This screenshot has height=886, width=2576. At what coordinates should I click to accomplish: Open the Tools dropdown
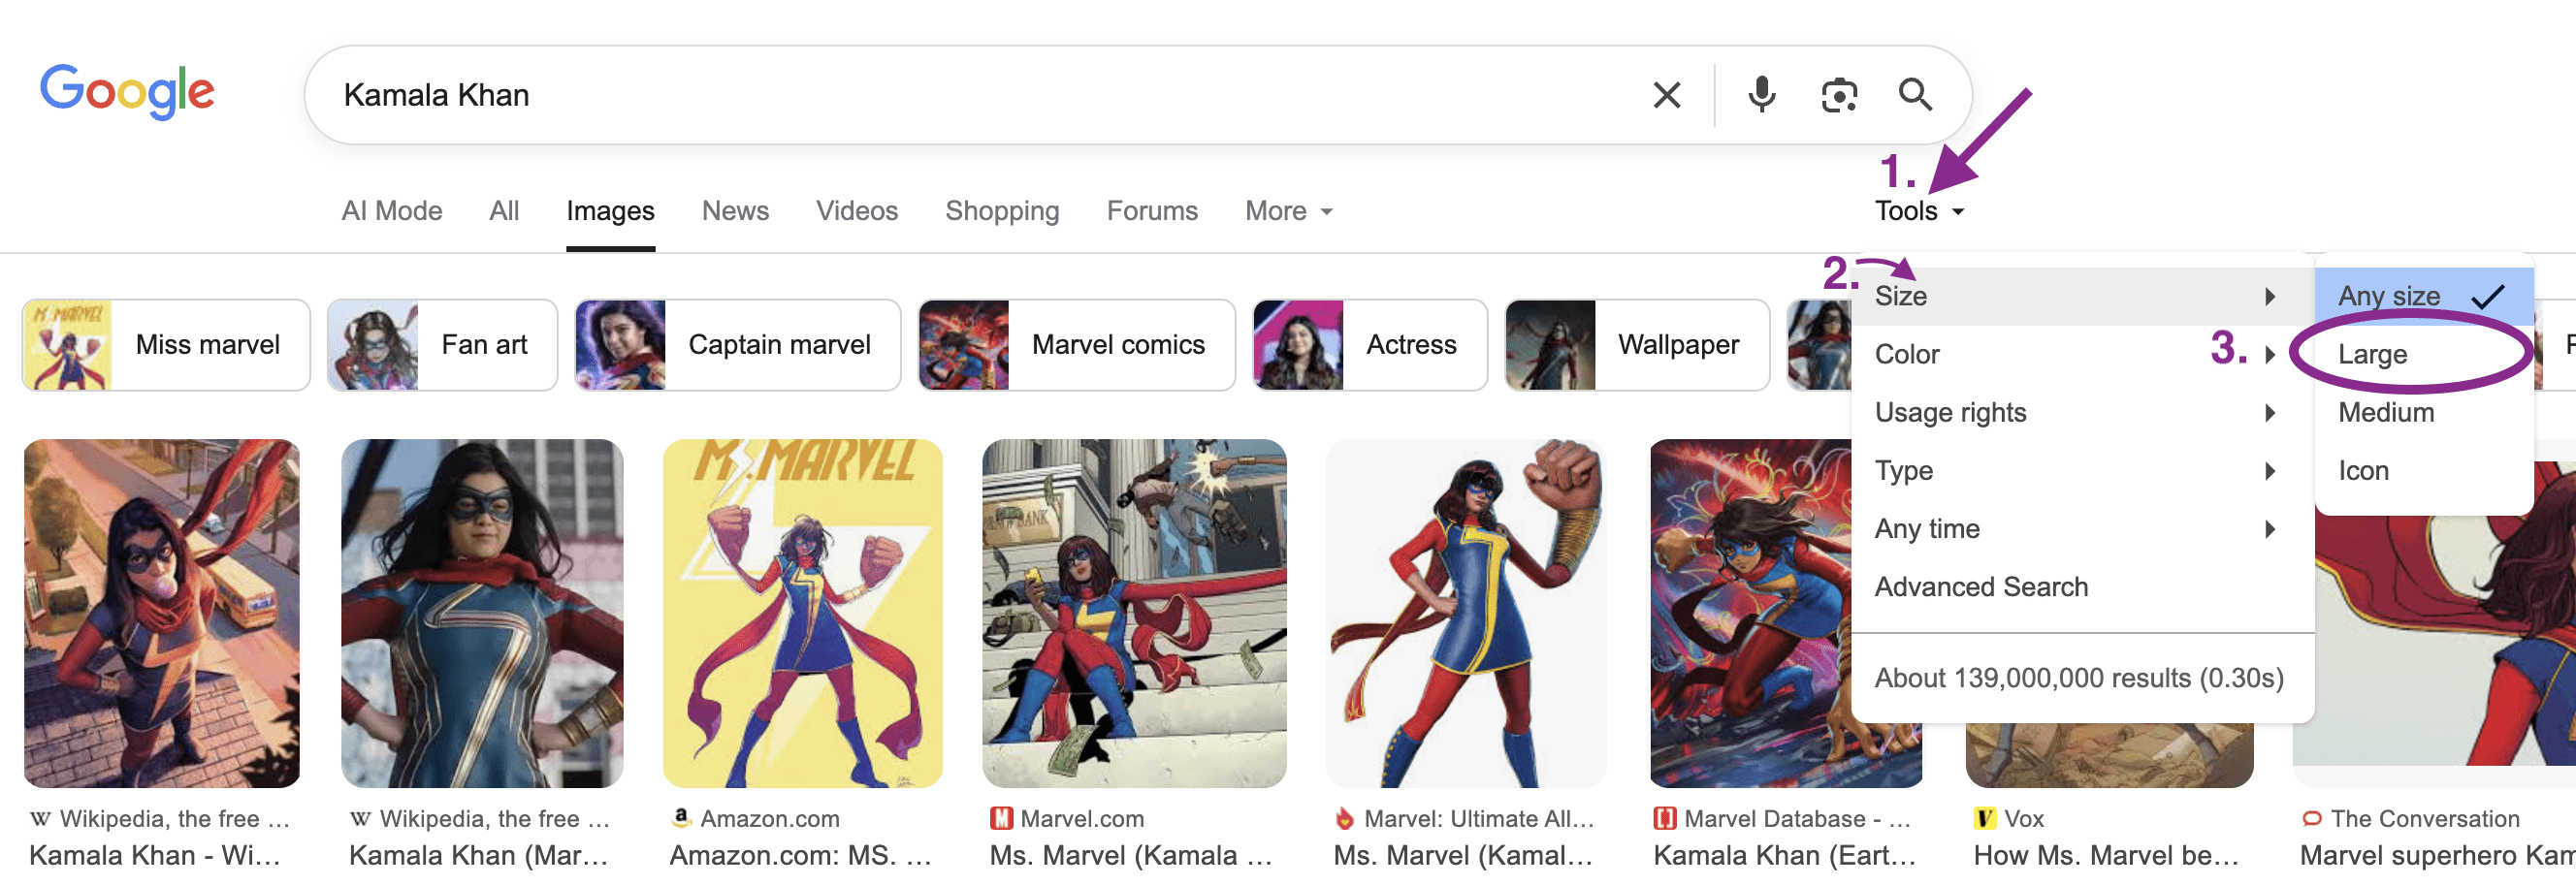click(x=1918, y=211)
